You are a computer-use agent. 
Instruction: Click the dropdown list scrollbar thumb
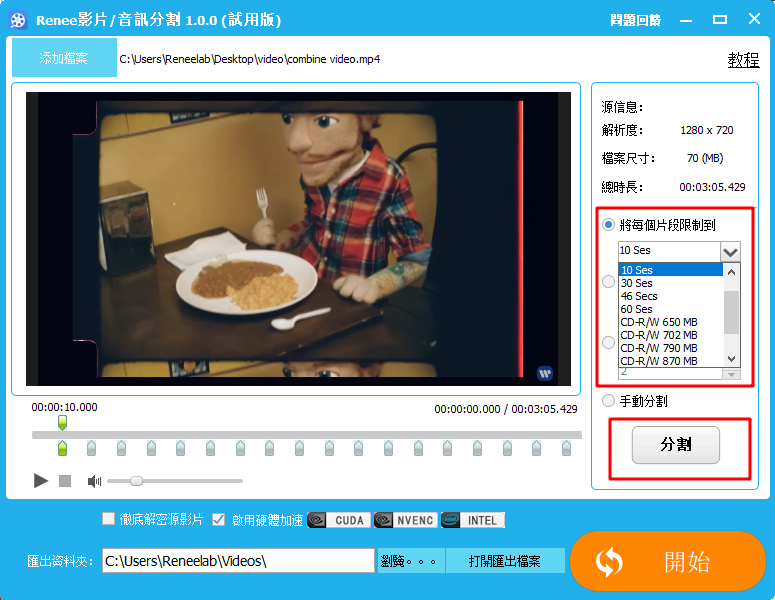pyautogui.click(x=732, y=312)
